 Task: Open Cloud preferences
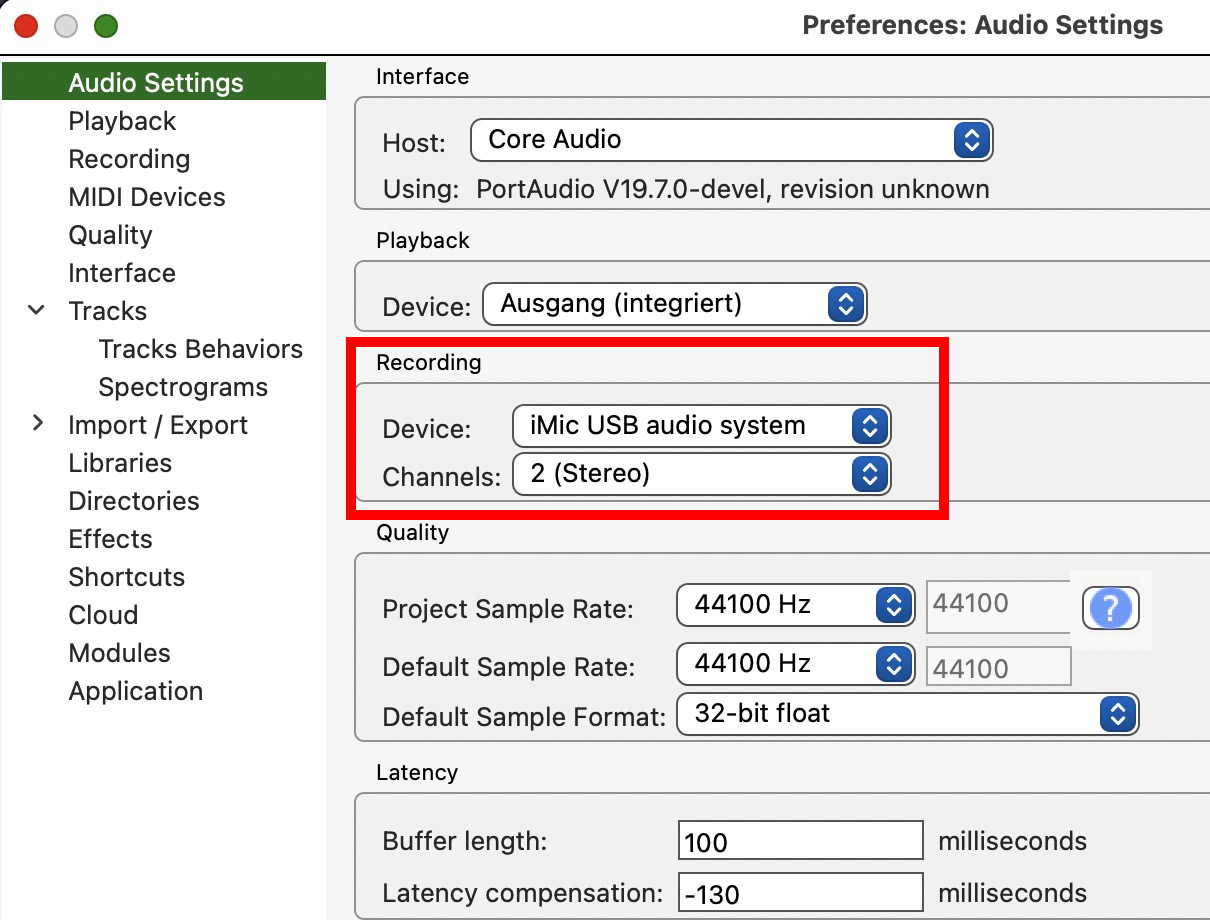103,615
